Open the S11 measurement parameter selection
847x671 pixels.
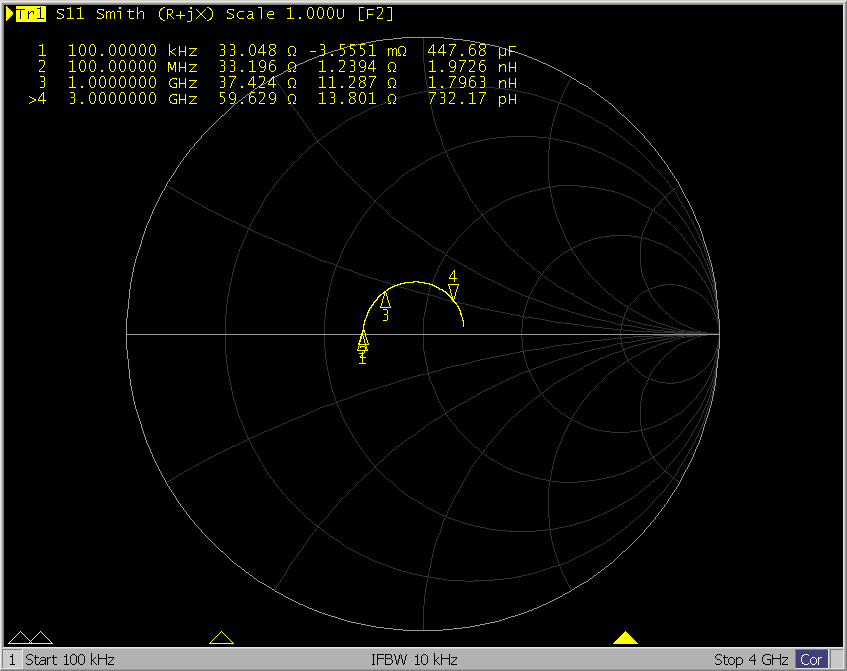pos(71,15)
